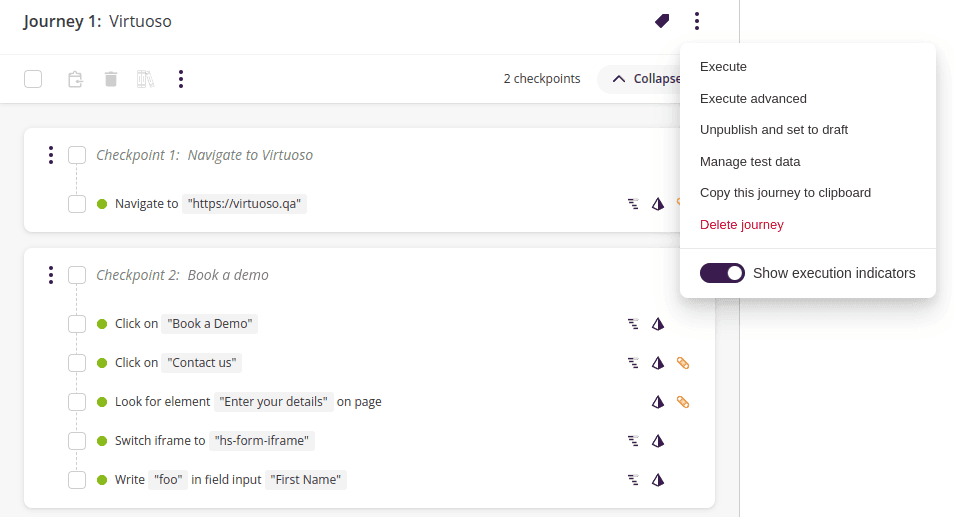
Task: Click the 2 checkpoints label
Action: (542, 79)
